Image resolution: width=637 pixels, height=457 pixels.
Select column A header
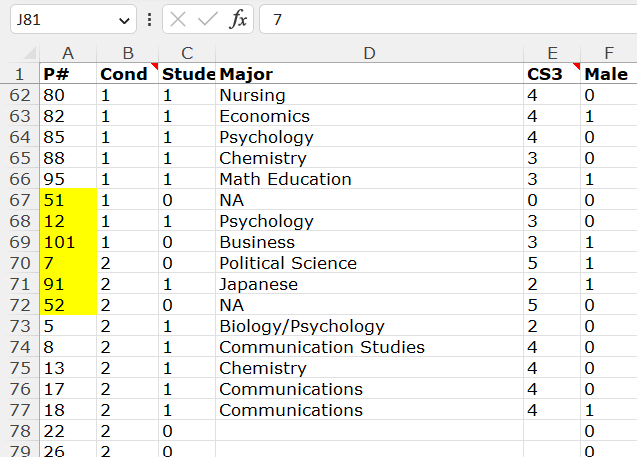click(x=68, y=53)
